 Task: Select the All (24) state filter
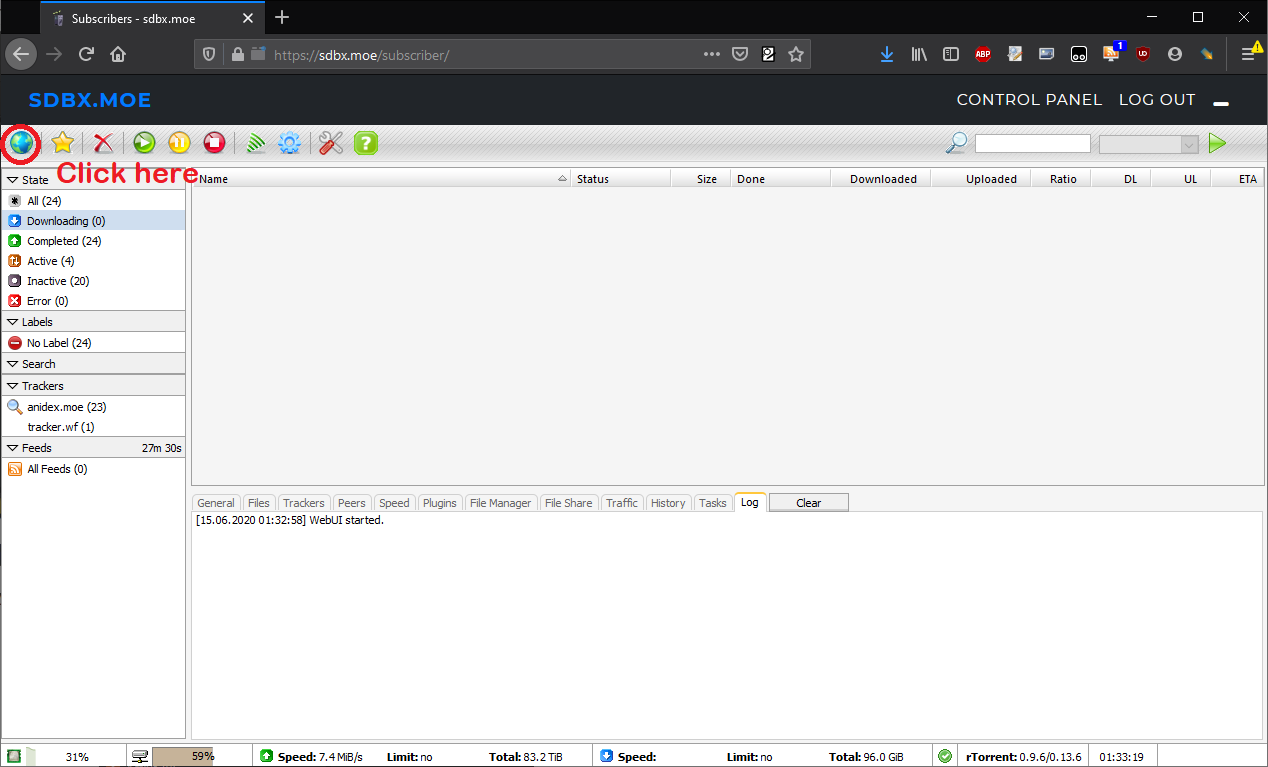click(93, 201)
